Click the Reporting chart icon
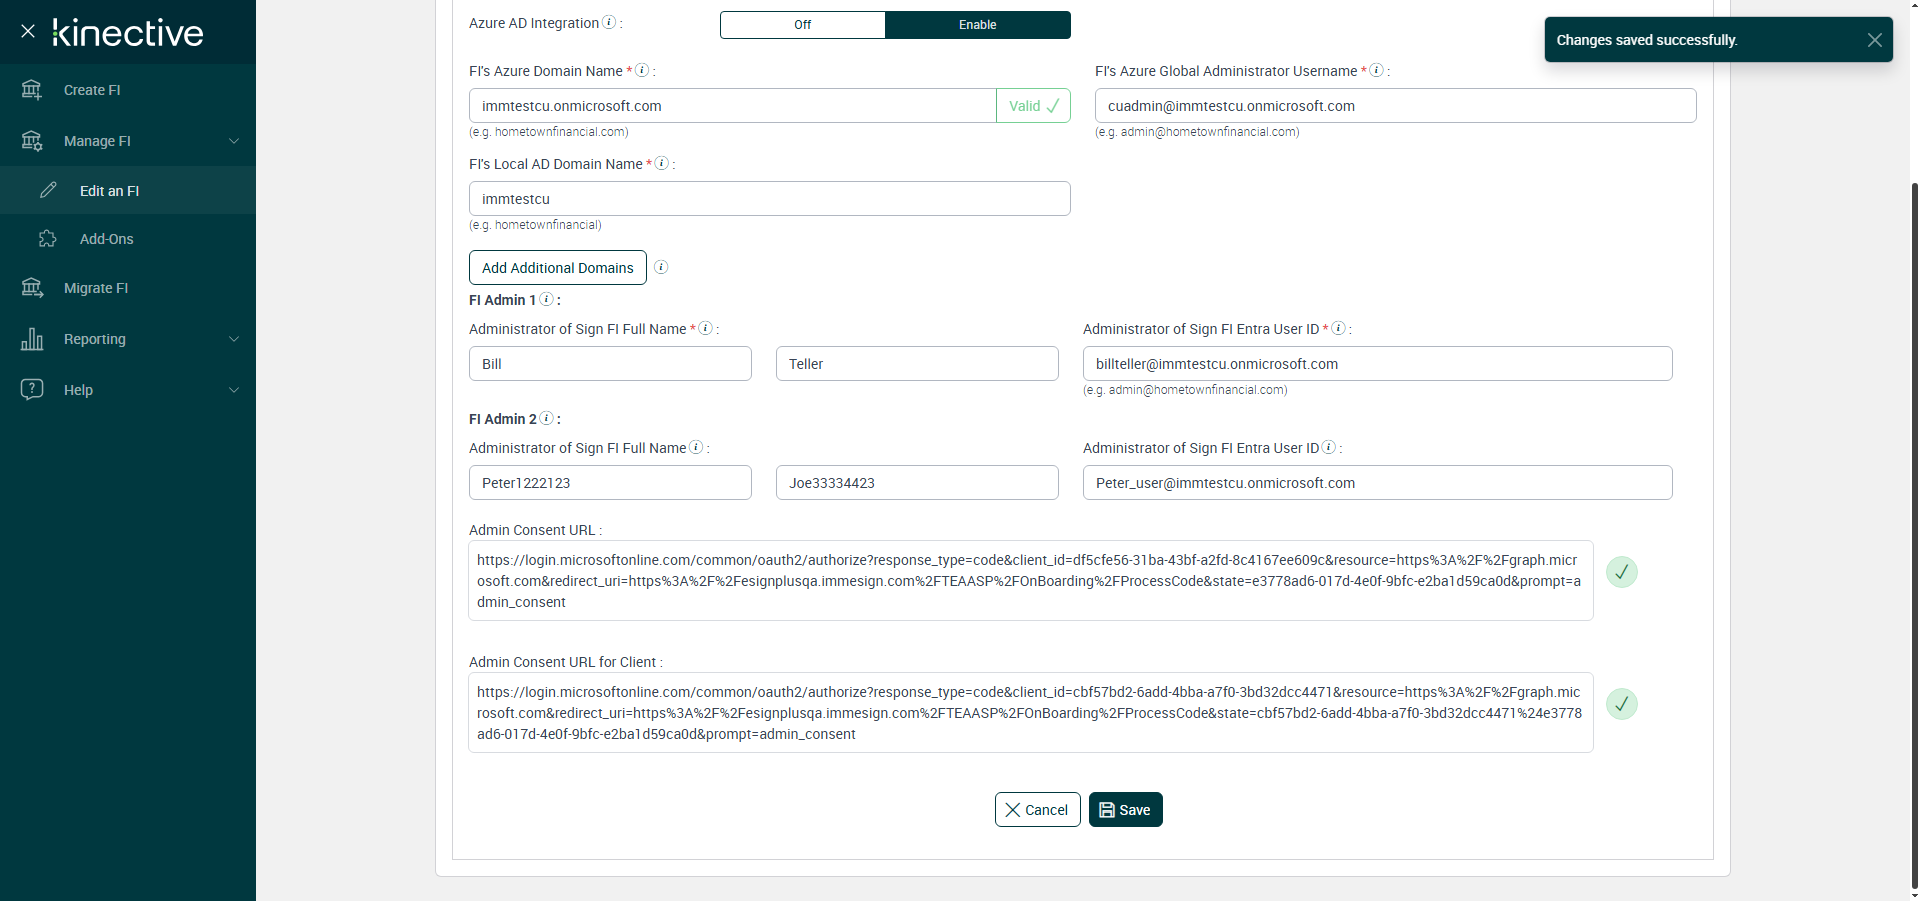1920x901 pixels. tap(32, 339)
